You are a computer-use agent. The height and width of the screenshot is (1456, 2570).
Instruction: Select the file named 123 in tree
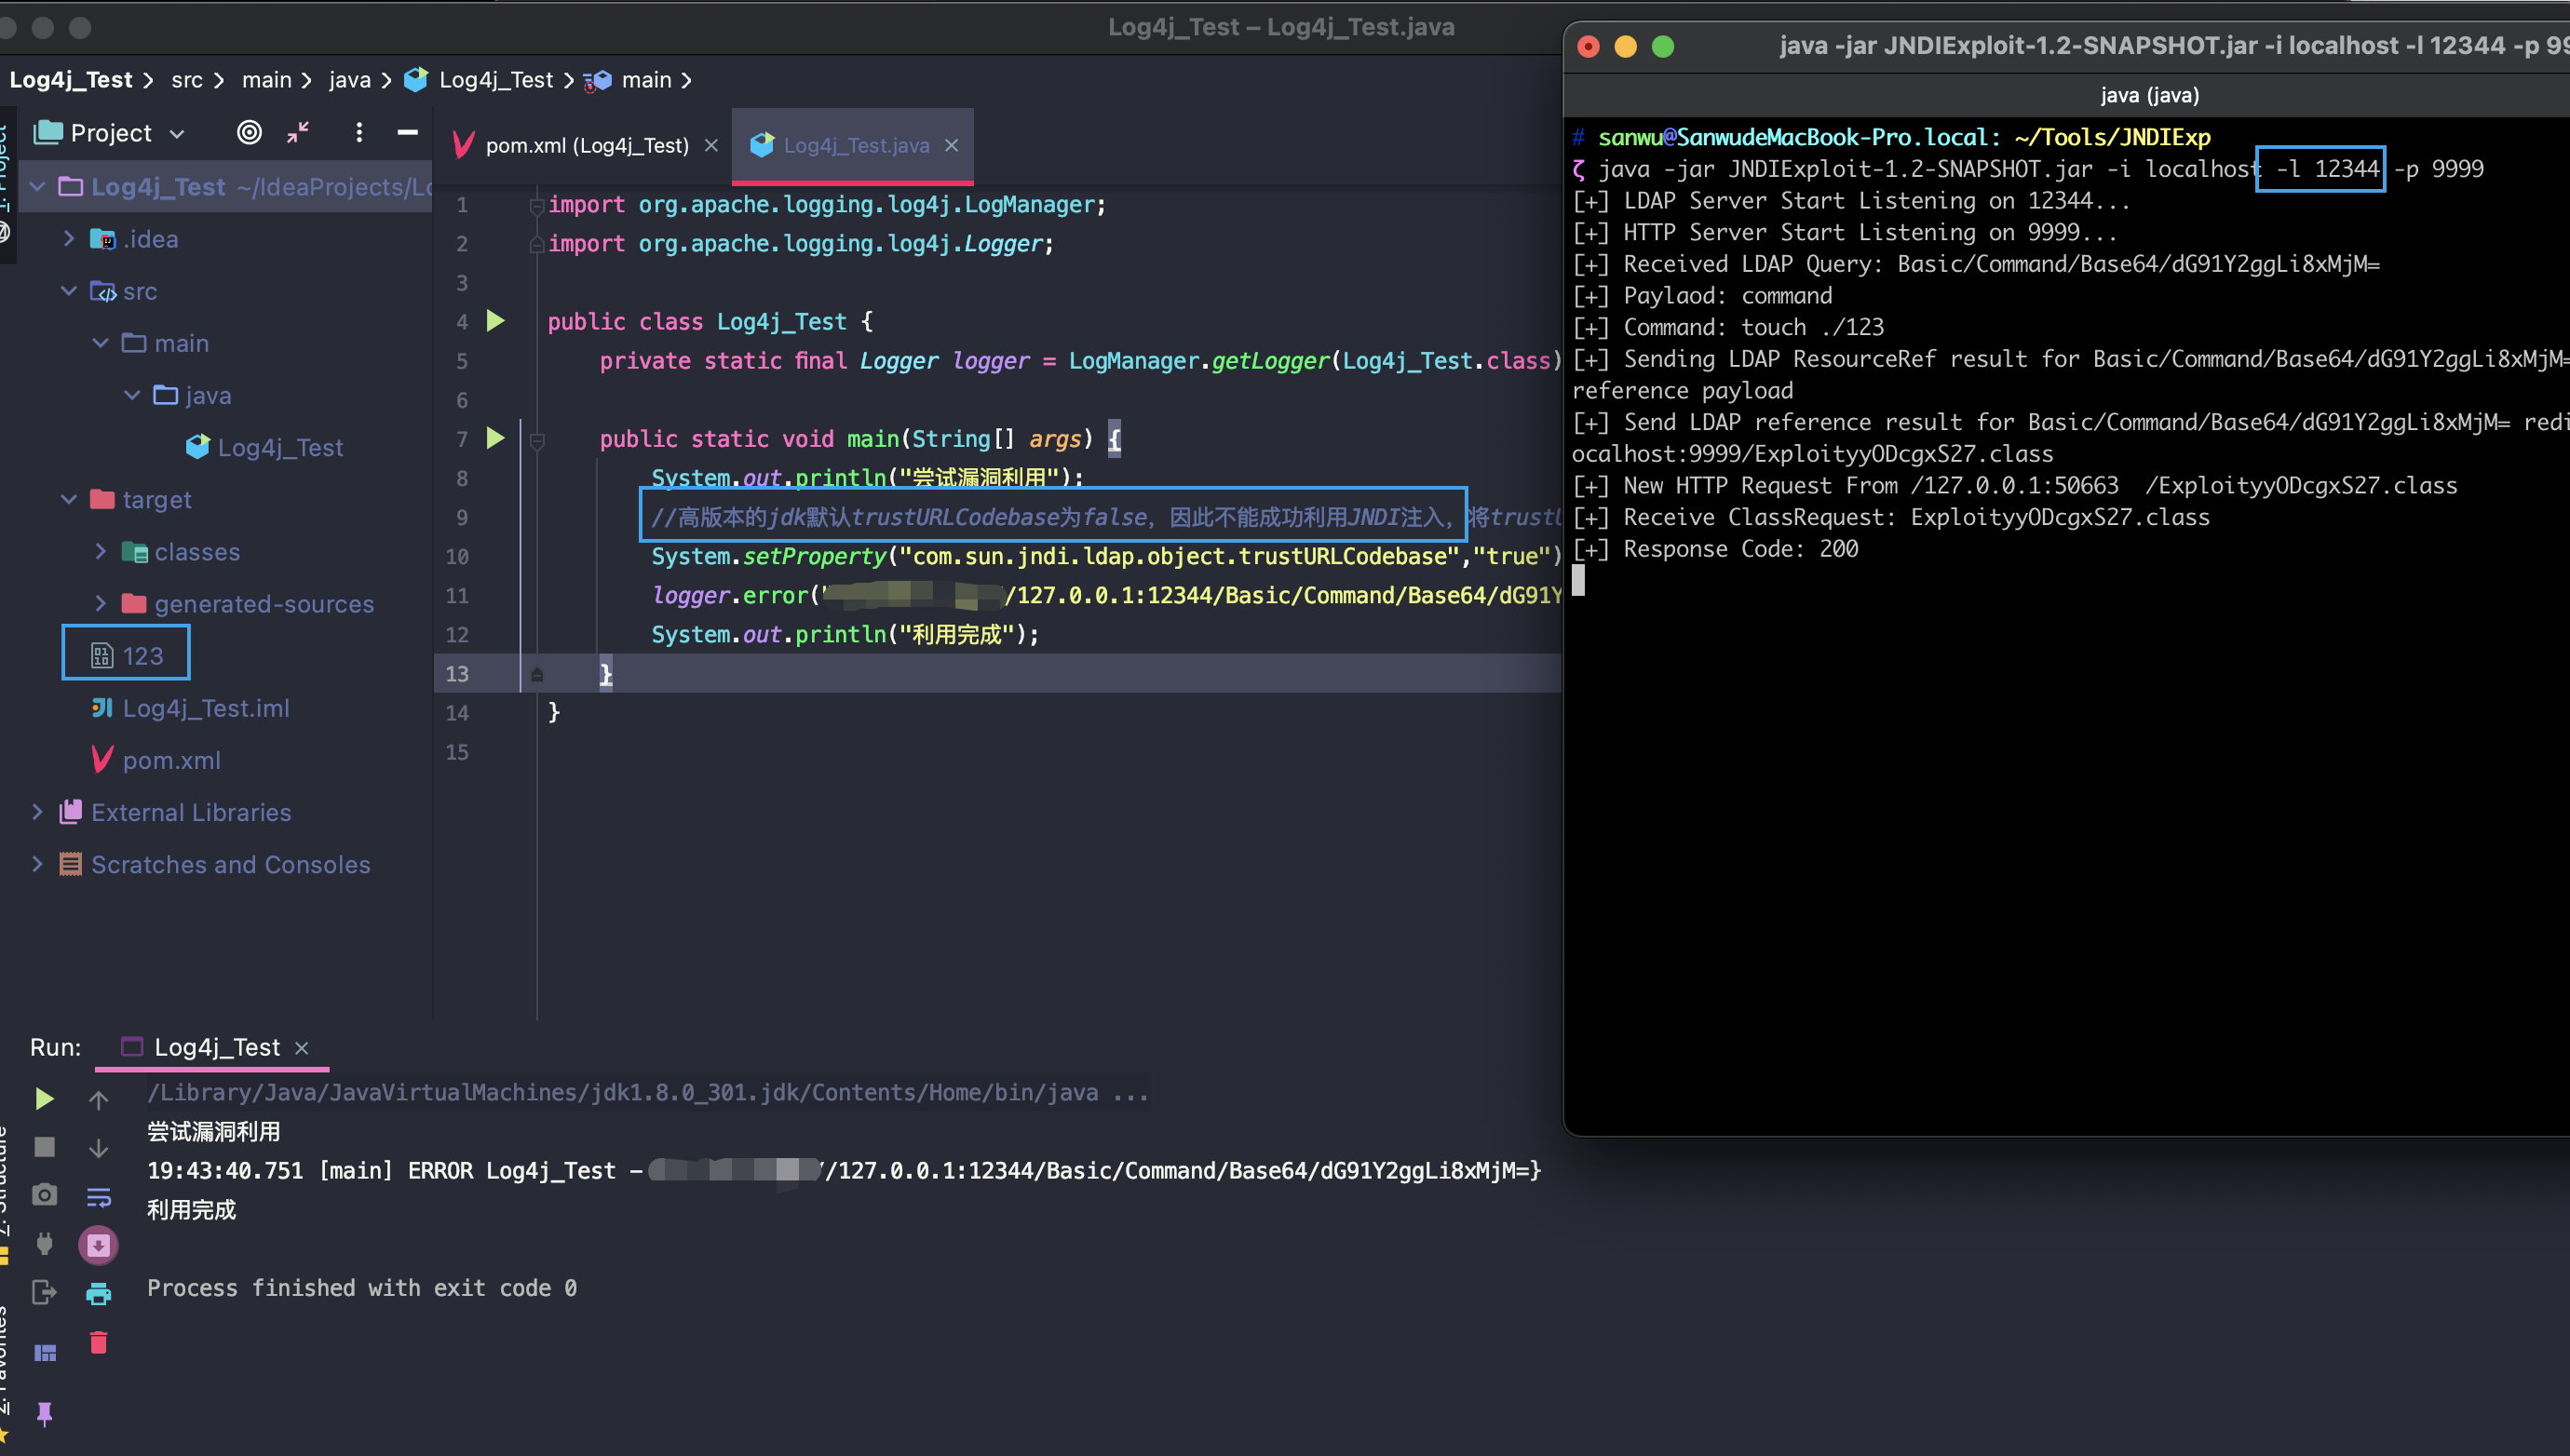click(x=126, y=656)
